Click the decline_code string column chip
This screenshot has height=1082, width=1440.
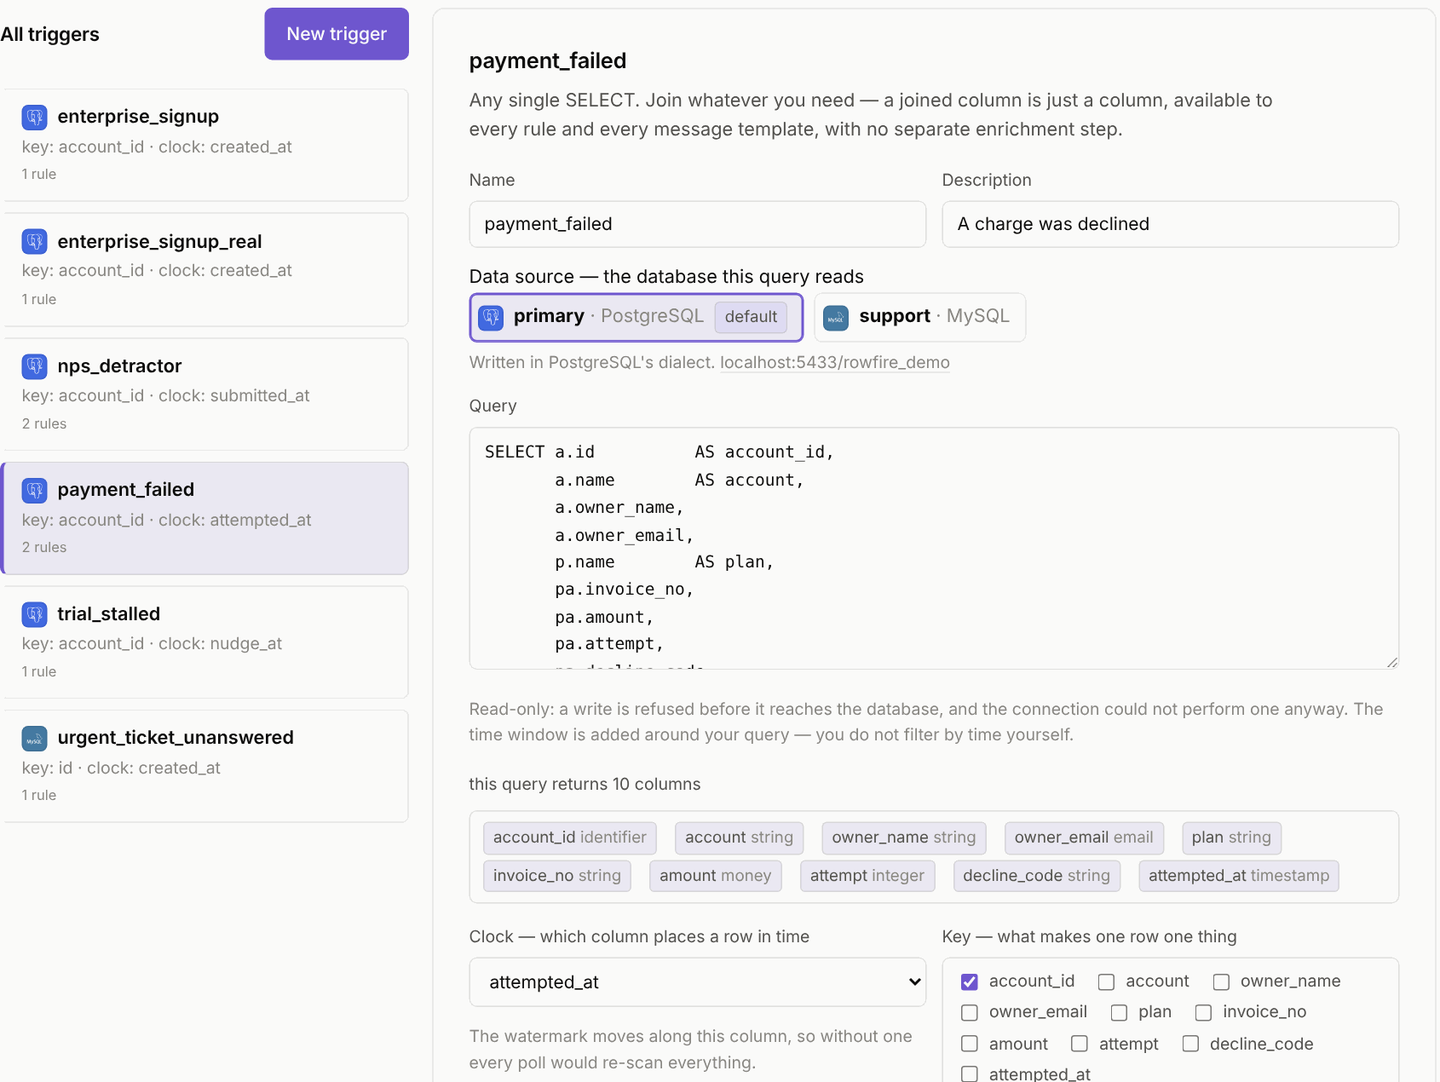pyautogui.click(x=1036, y=875)
